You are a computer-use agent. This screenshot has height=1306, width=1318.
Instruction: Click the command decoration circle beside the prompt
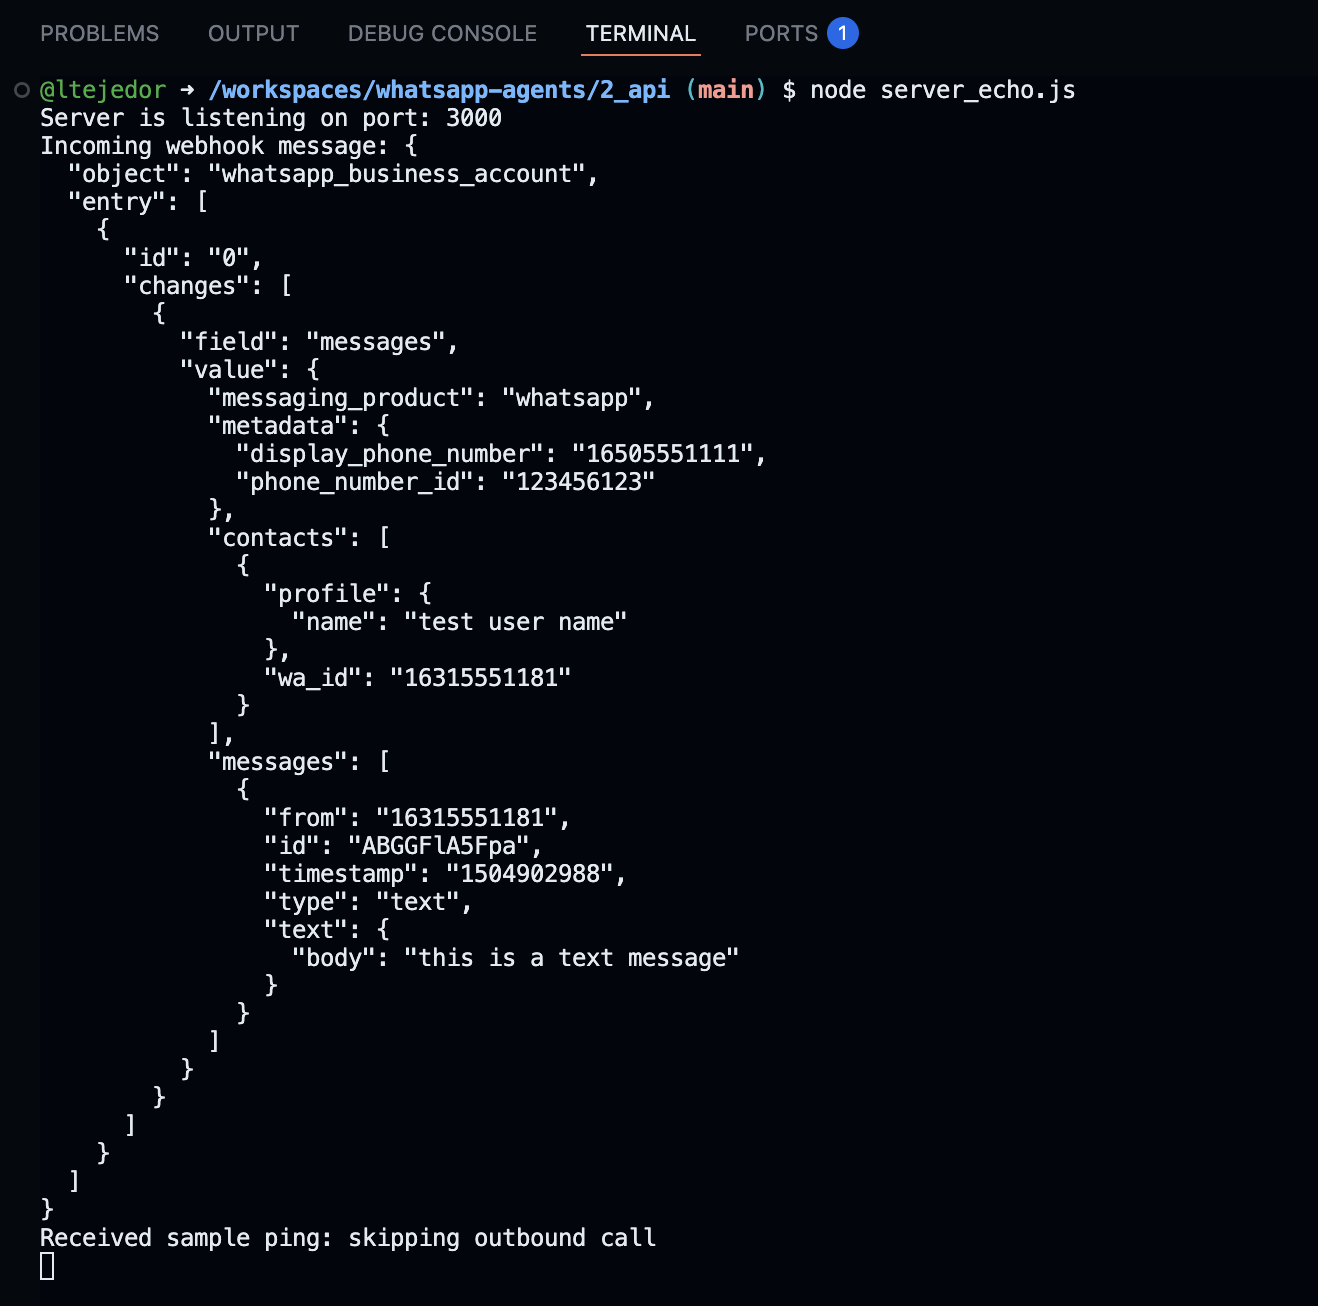point(21,90)
